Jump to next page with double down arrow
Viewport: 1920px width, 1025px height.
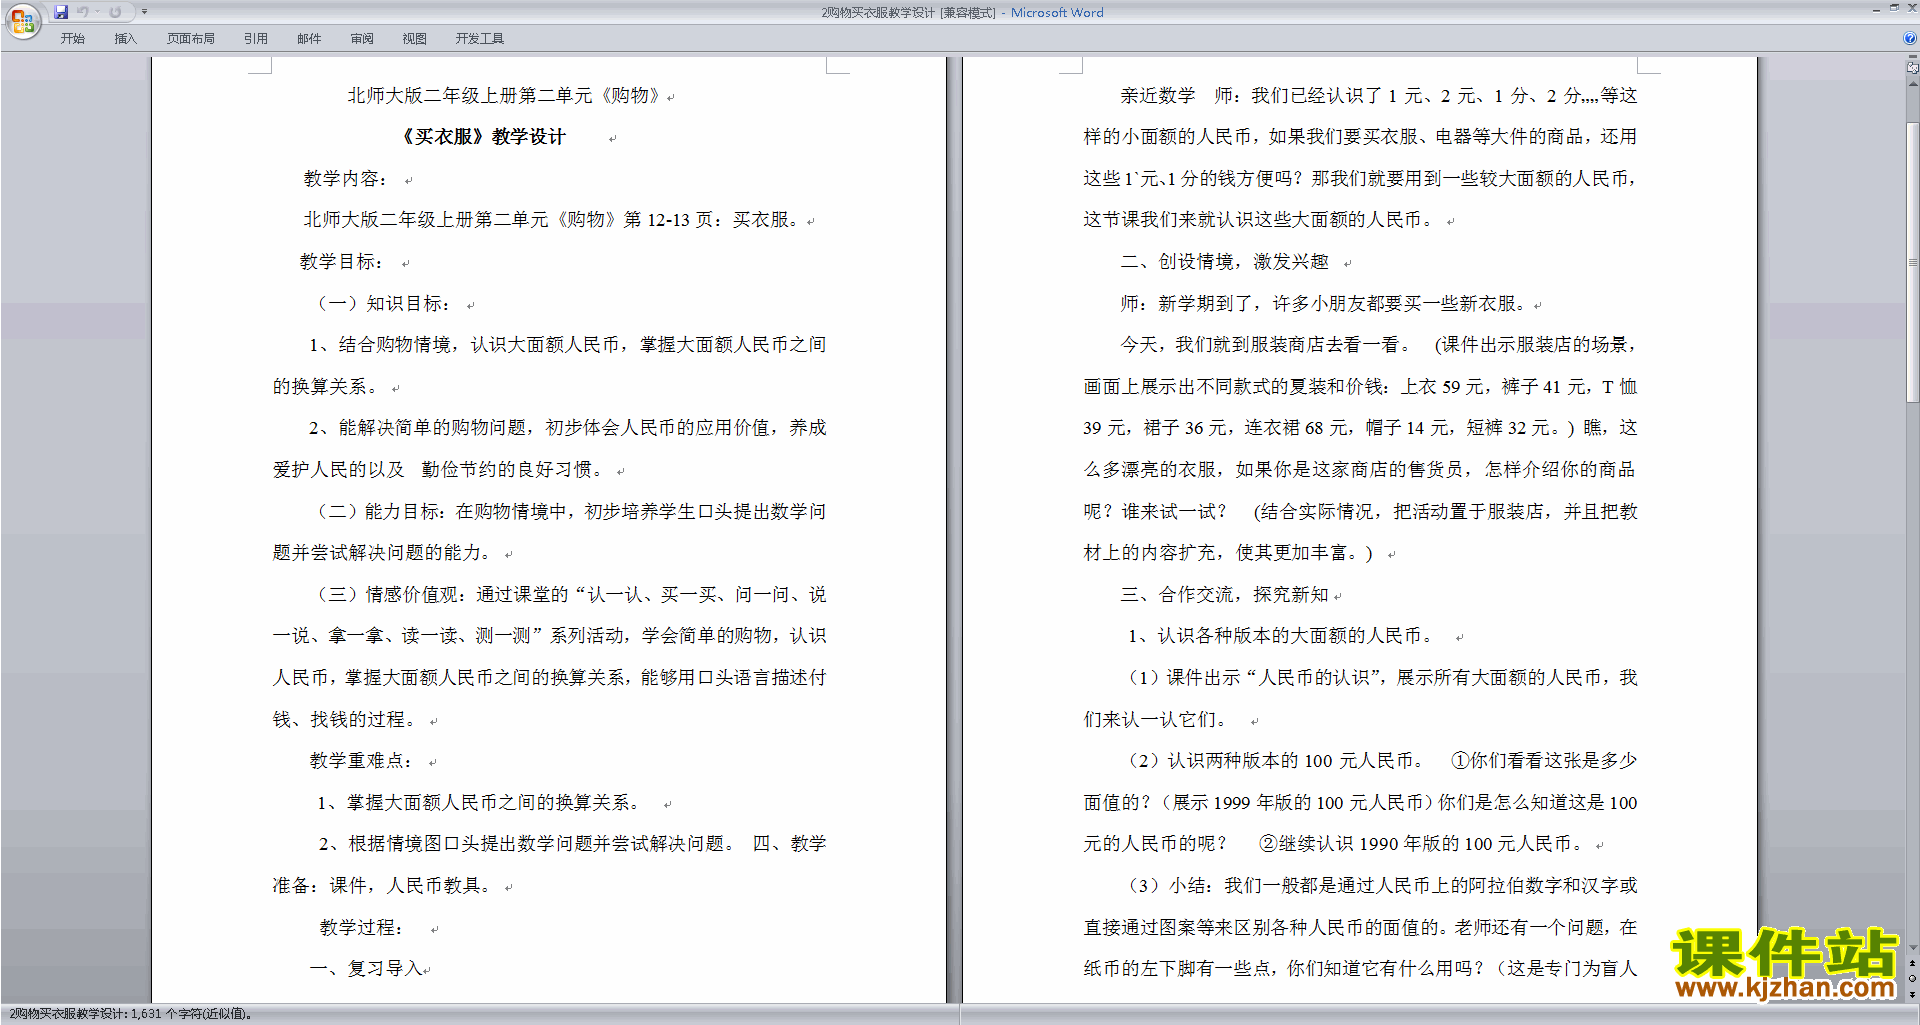1912,994
